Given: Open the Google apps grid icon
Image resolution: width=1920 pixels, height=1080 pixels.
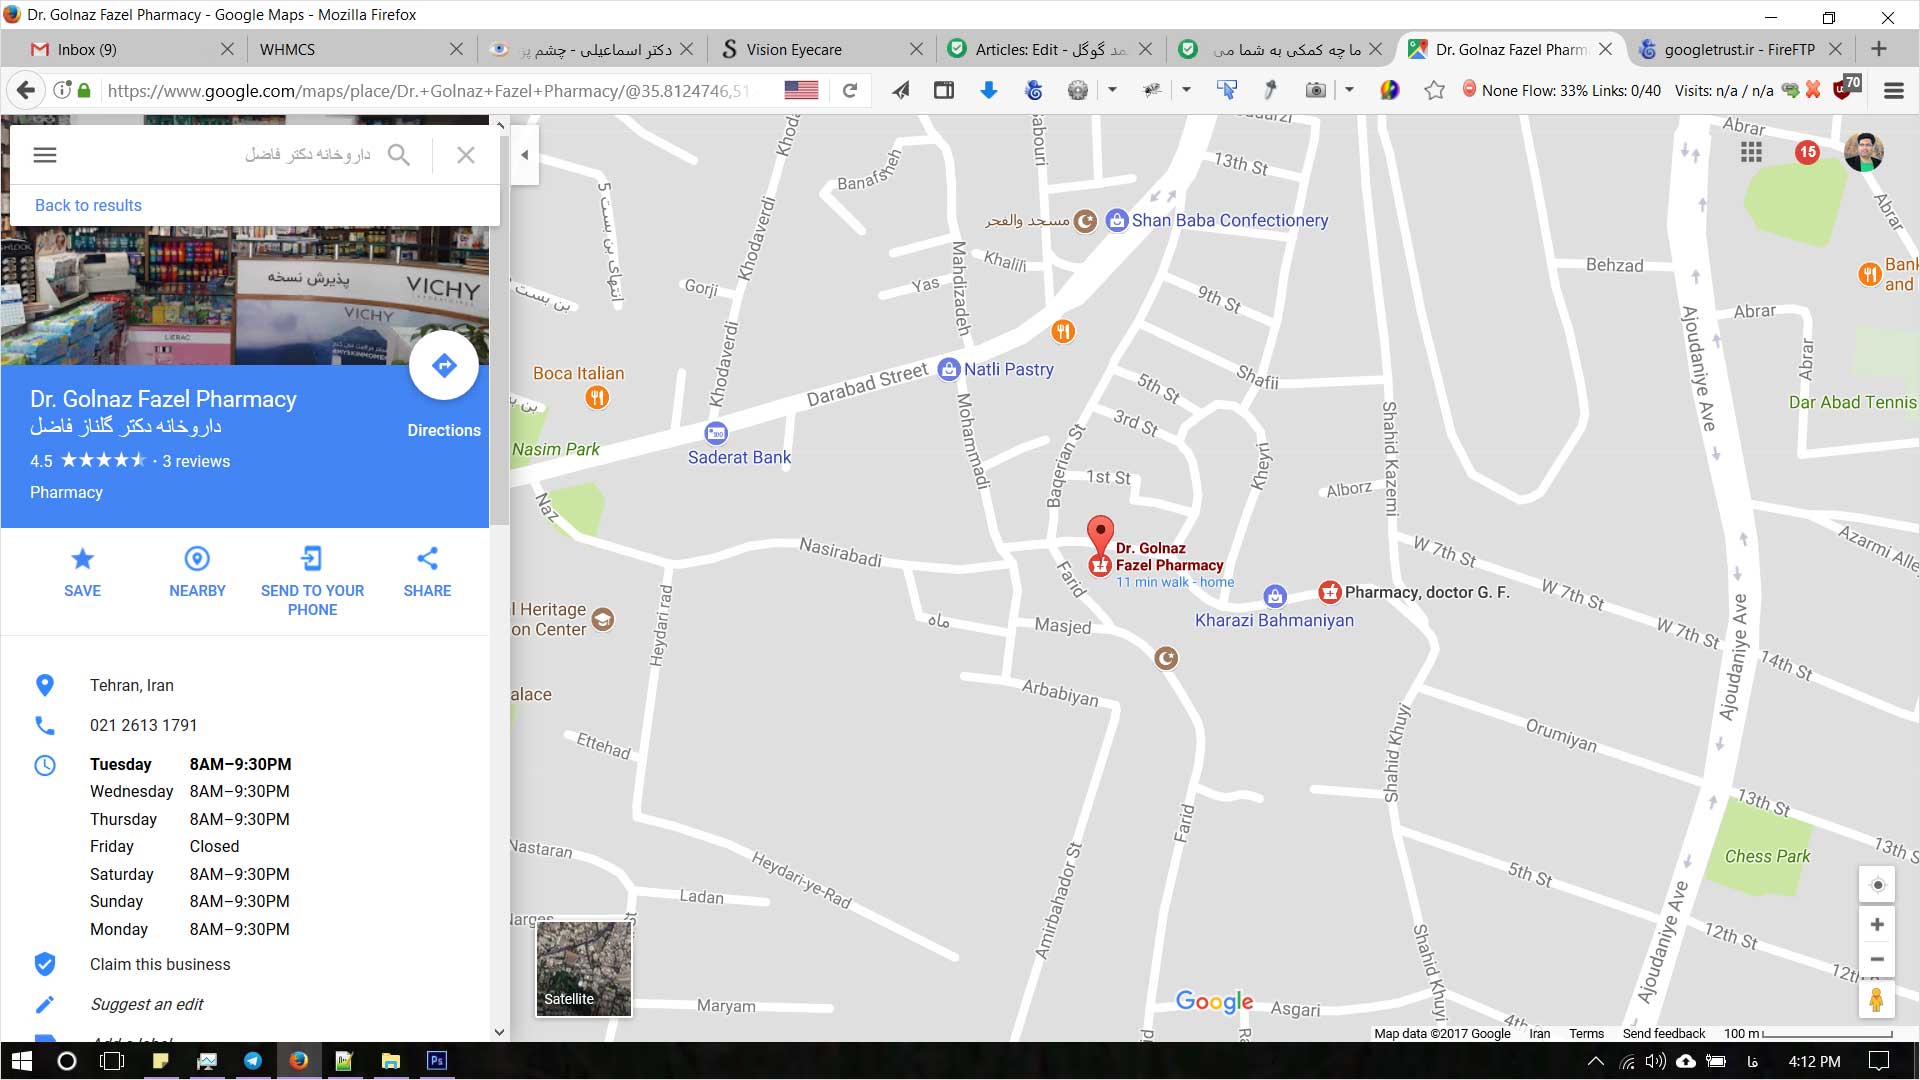Looking at the screenshot, I should pos(1751,152).
